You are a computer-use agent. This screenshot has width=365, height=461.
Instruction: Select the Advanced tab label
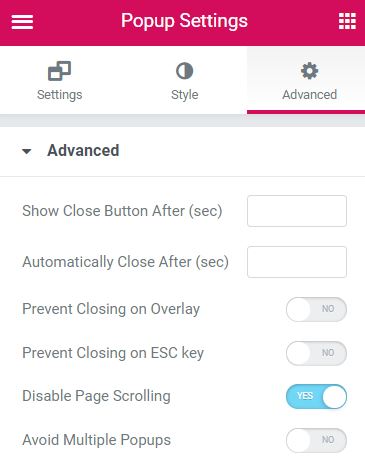click(309, 95)
